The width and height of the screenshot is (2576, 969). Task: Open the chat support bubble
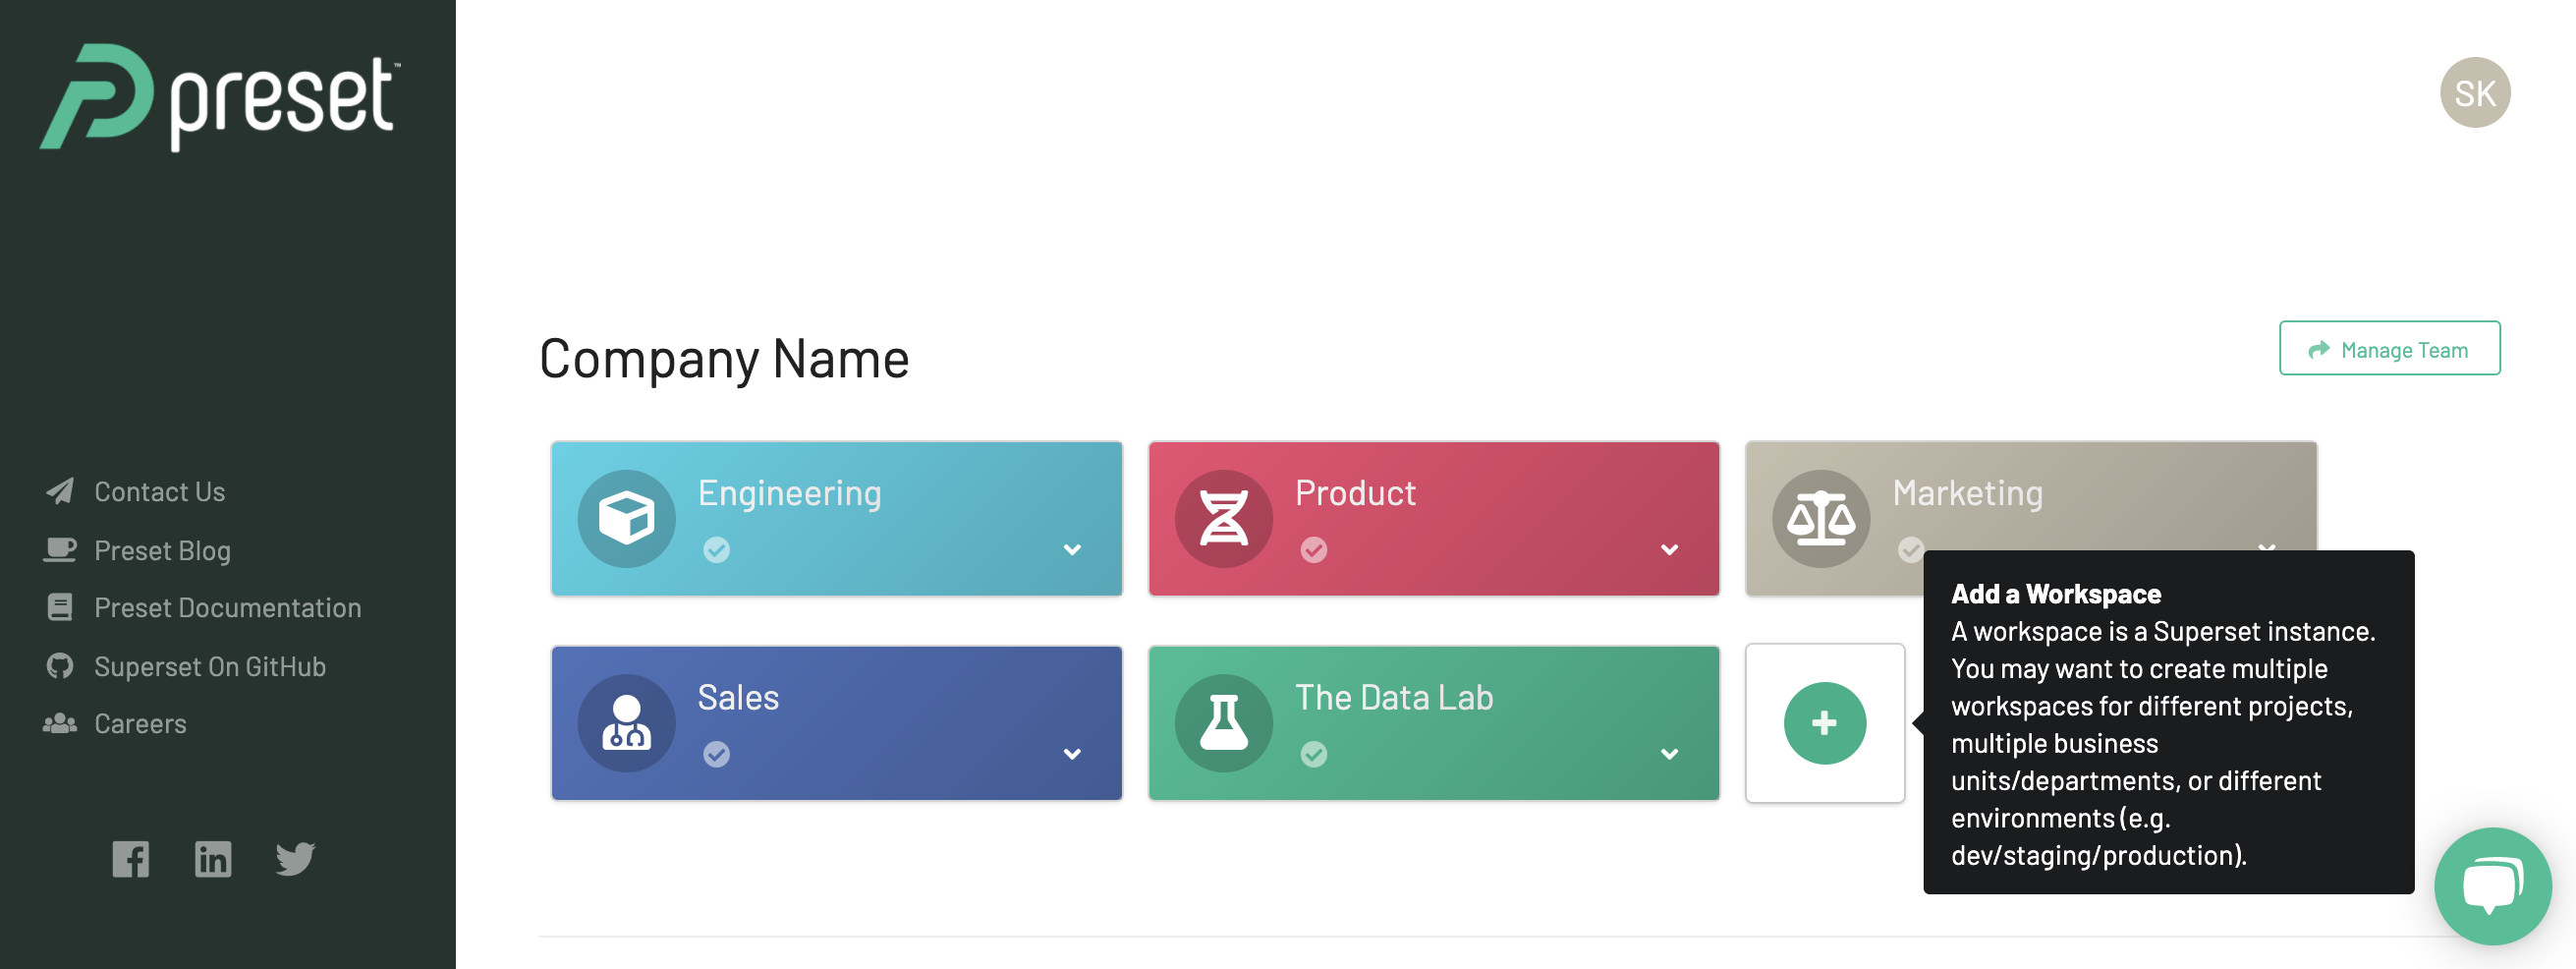point(2492,886)
